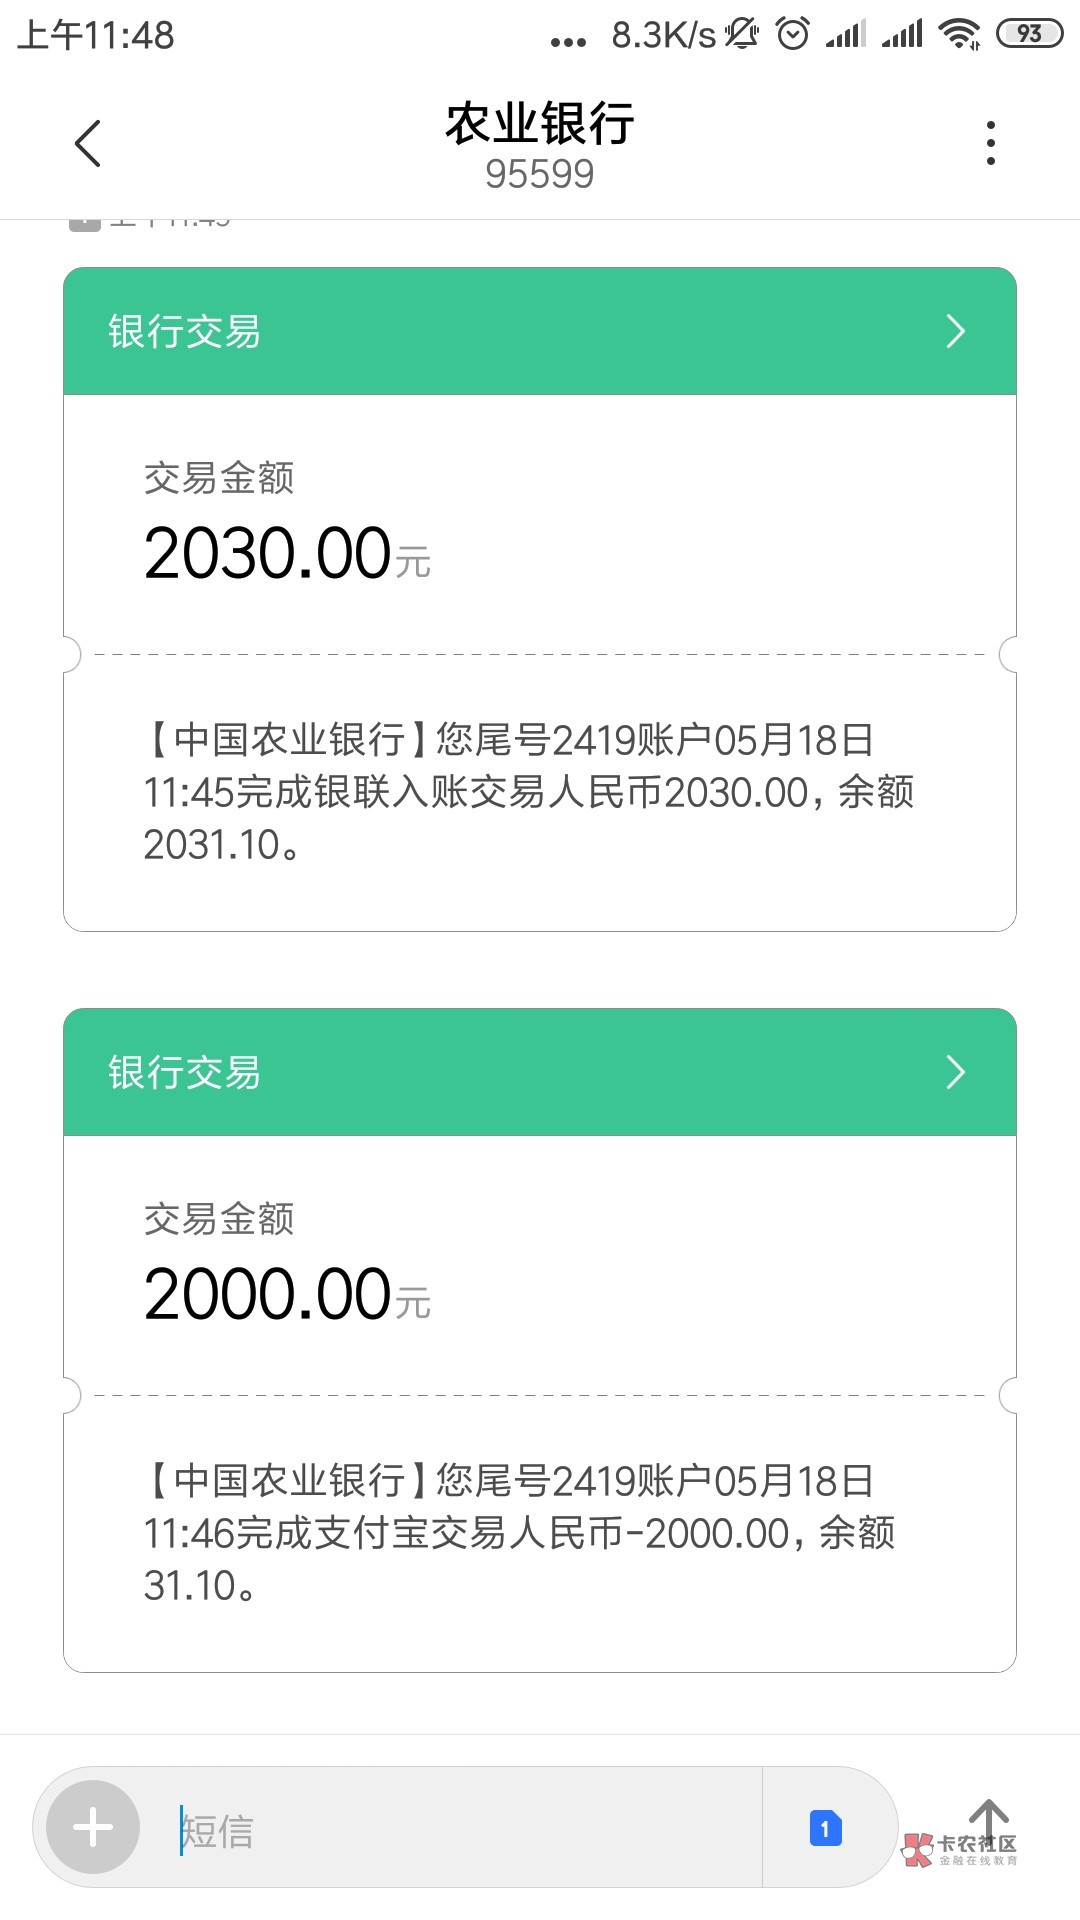
Task: Tap the battery 93 indicator
Action: pyautogui.click(x=1029, y=34)
